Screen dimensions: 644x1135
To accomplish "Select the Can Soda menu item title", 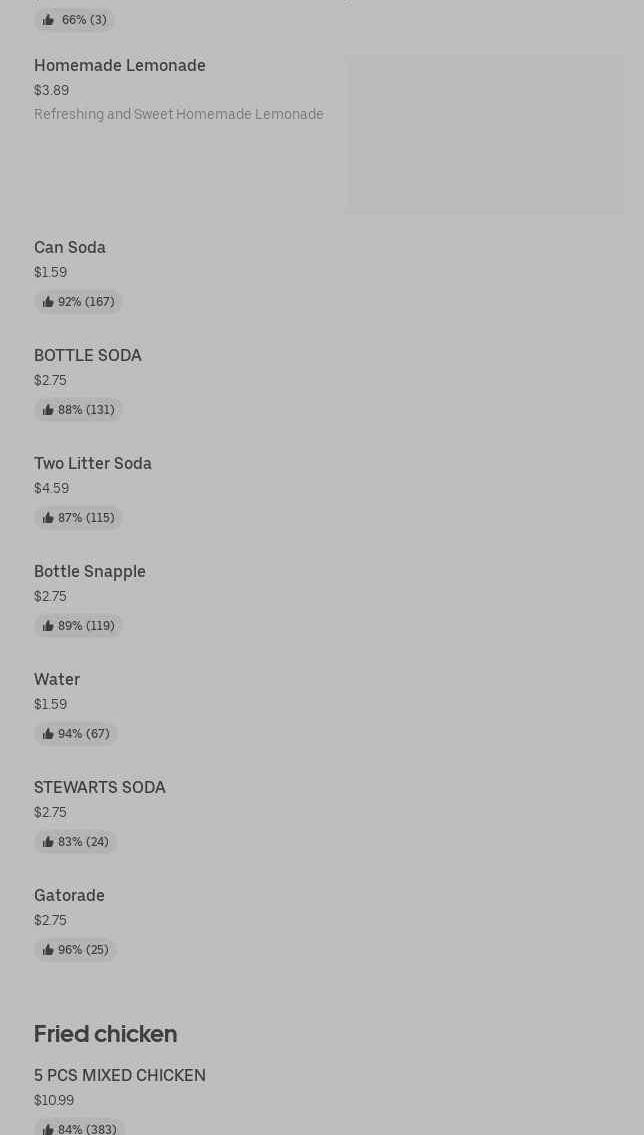I will [70, 248].
